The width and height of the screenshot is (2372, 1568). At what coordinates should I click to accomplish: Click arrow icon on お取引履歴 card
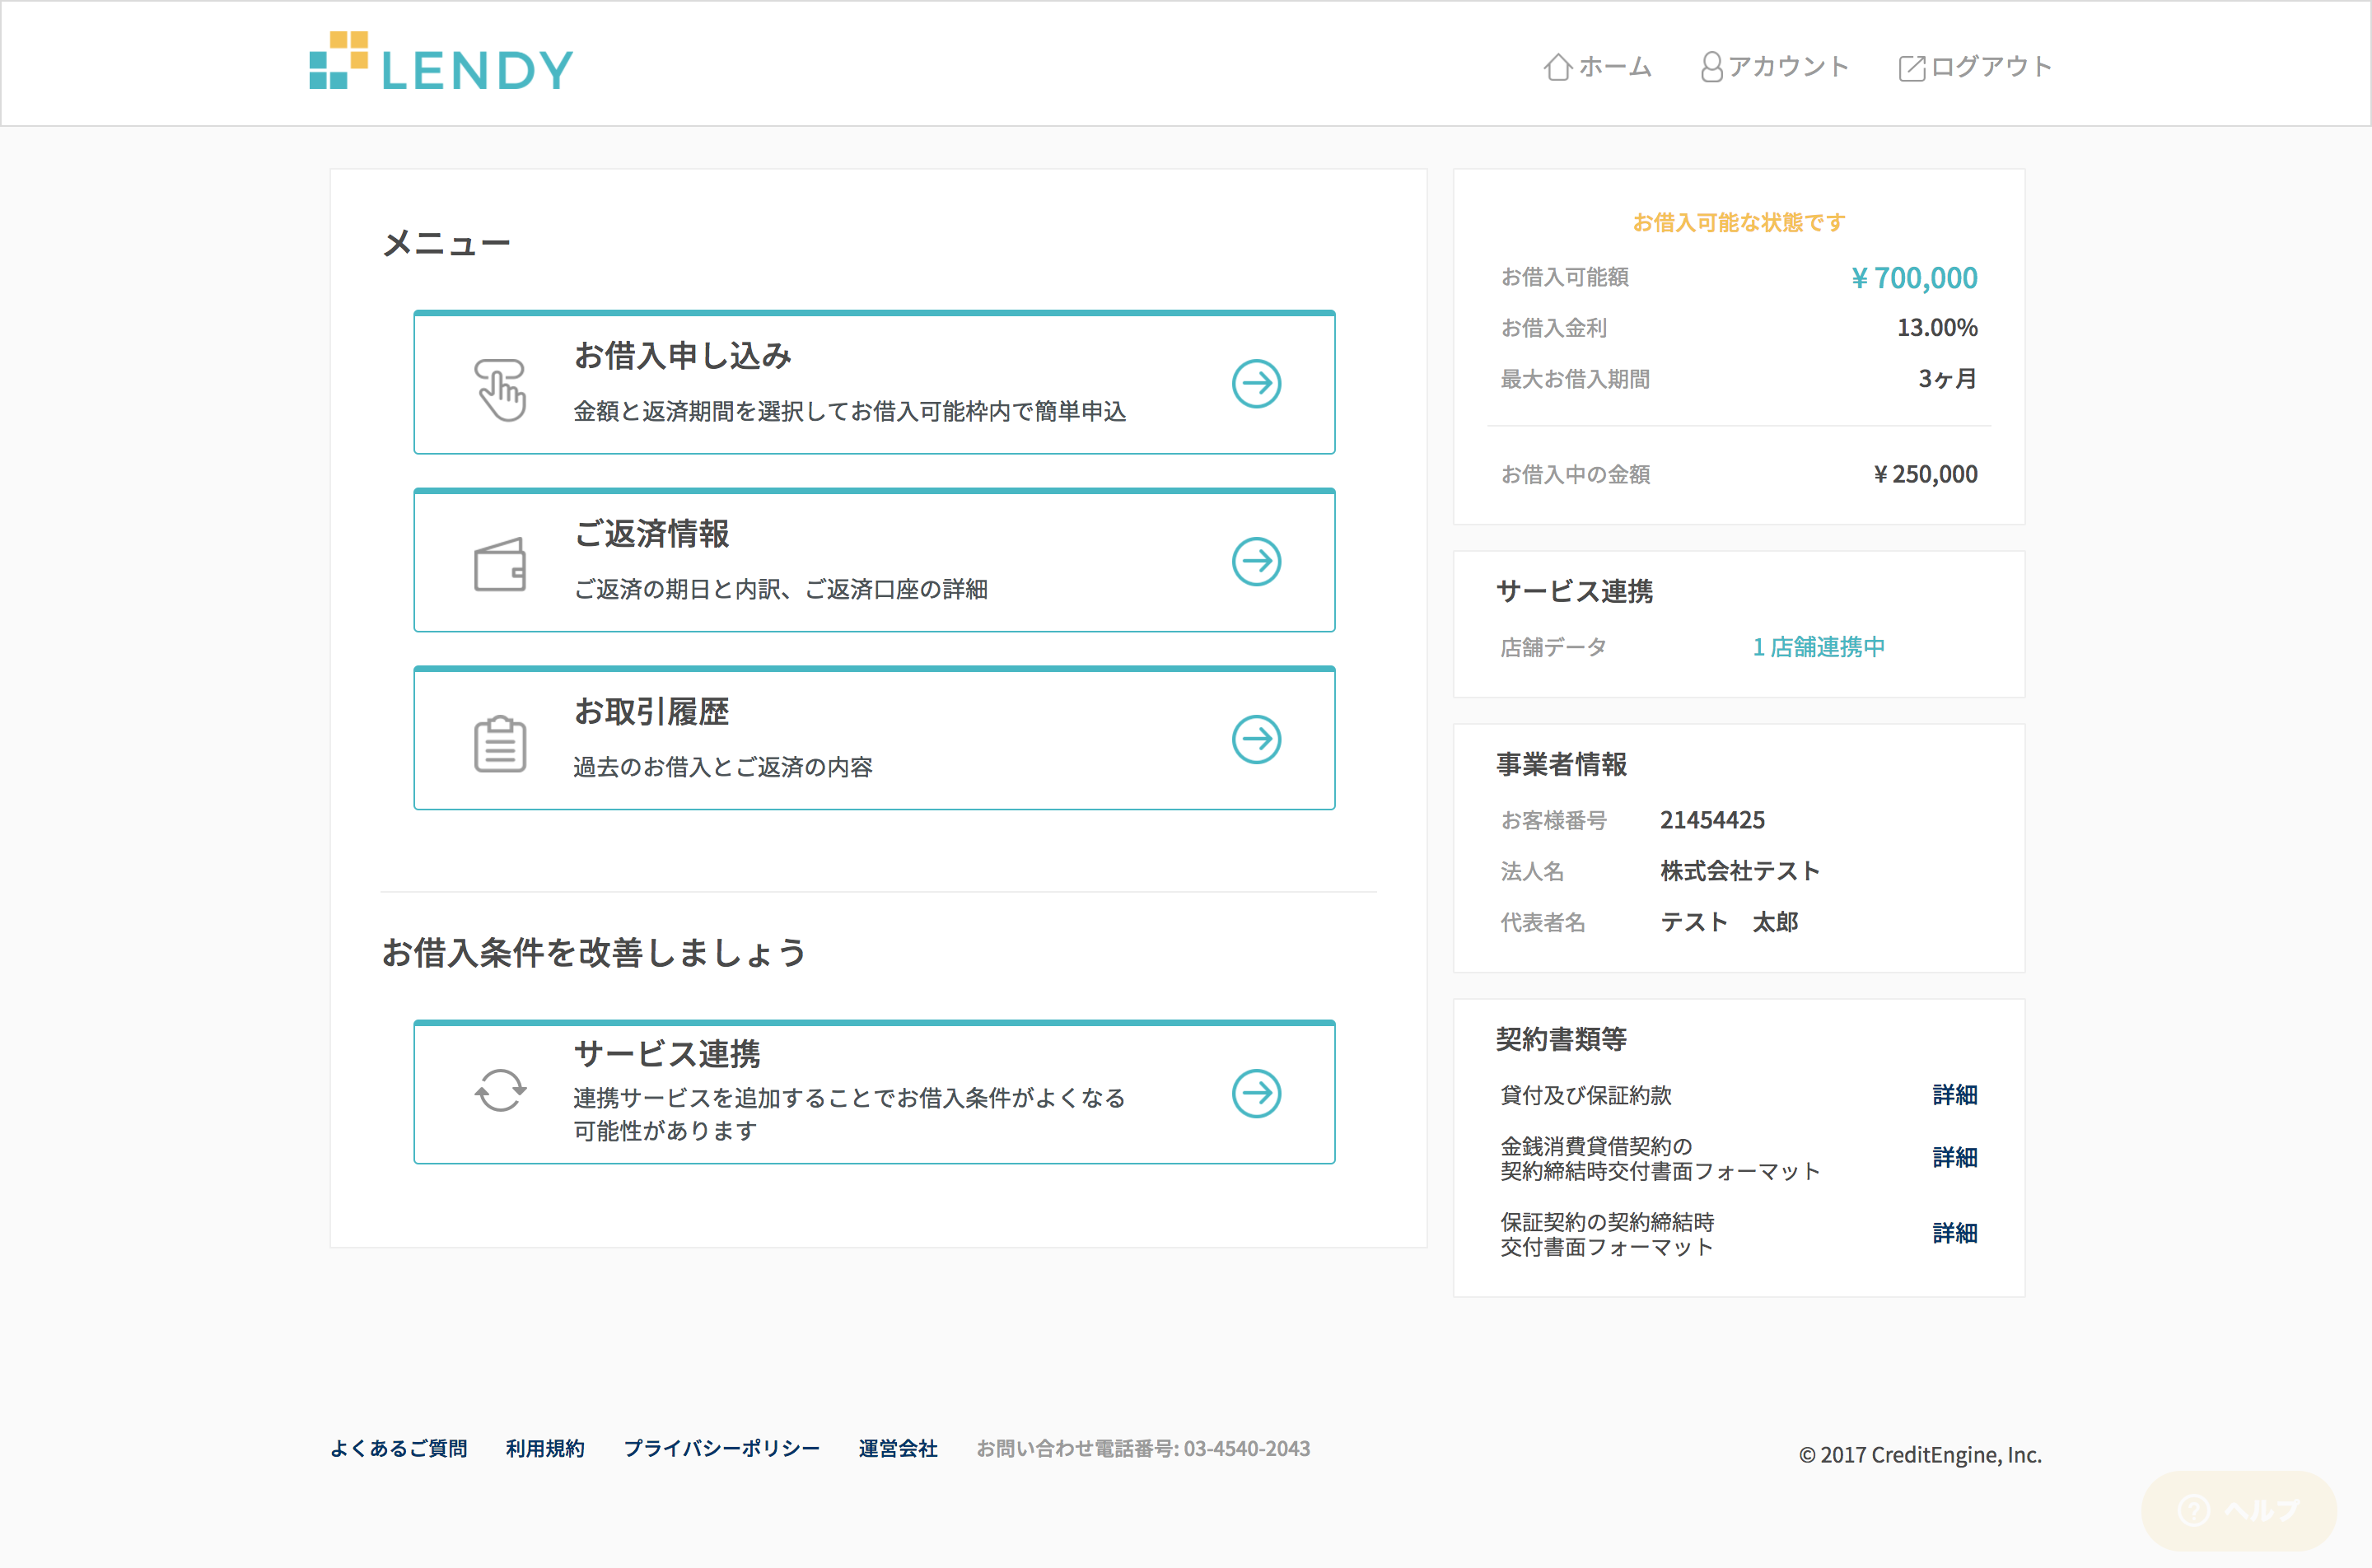(1256, 740)
